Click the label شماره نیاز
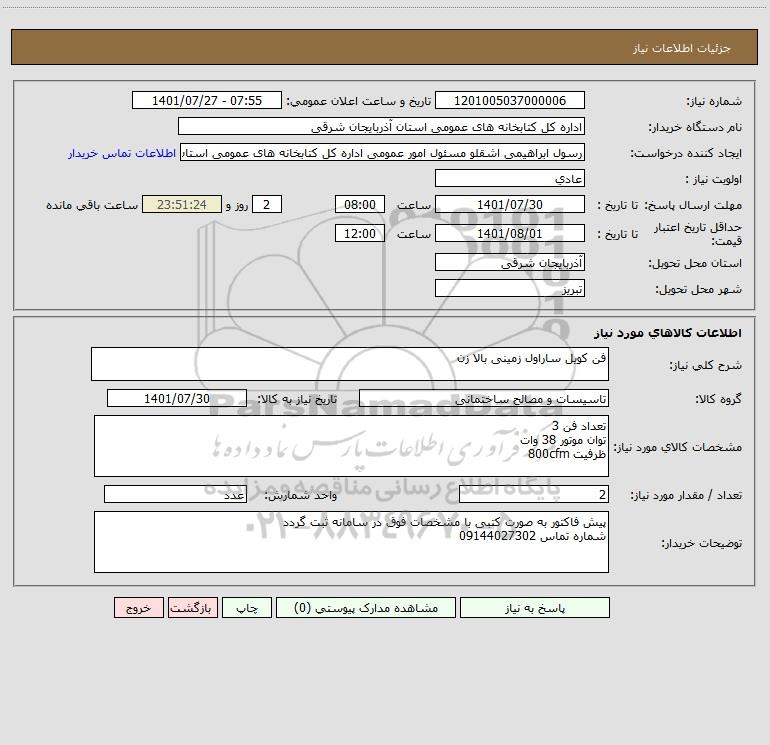This screenshot has height=745, width=770. click(714, 102)
